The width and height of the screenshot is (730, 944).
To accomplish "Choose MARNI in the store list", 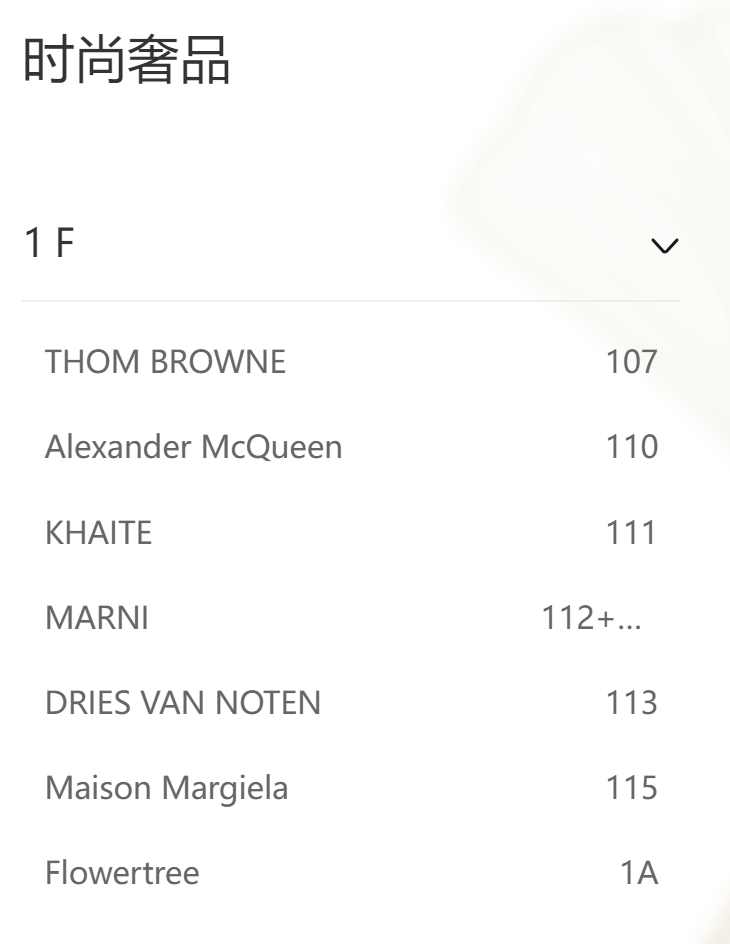I will coord(97,618).
